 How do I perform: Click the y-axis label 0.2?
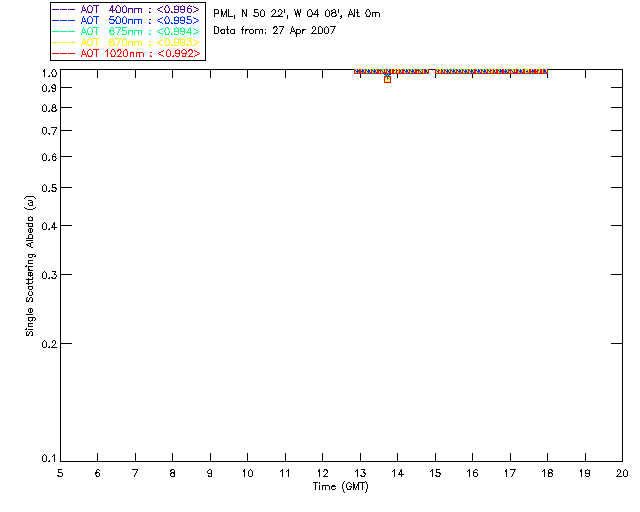pos(49,344)
